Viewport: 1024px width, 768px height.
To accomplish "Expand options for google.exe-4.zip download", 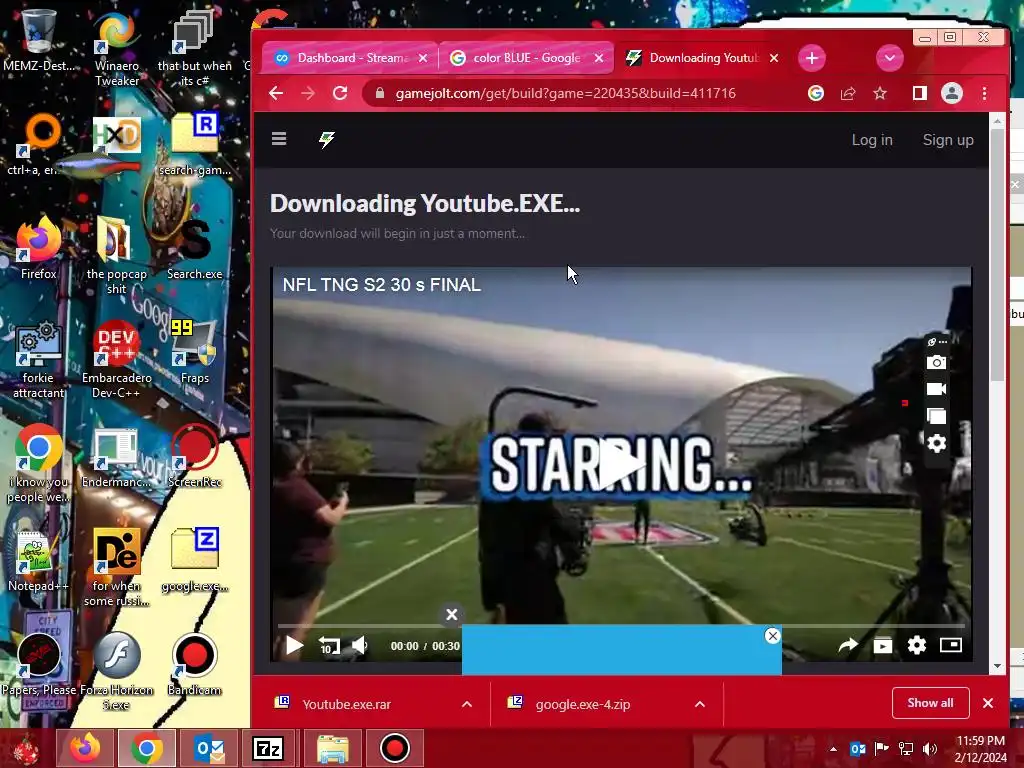I will 700,704.
